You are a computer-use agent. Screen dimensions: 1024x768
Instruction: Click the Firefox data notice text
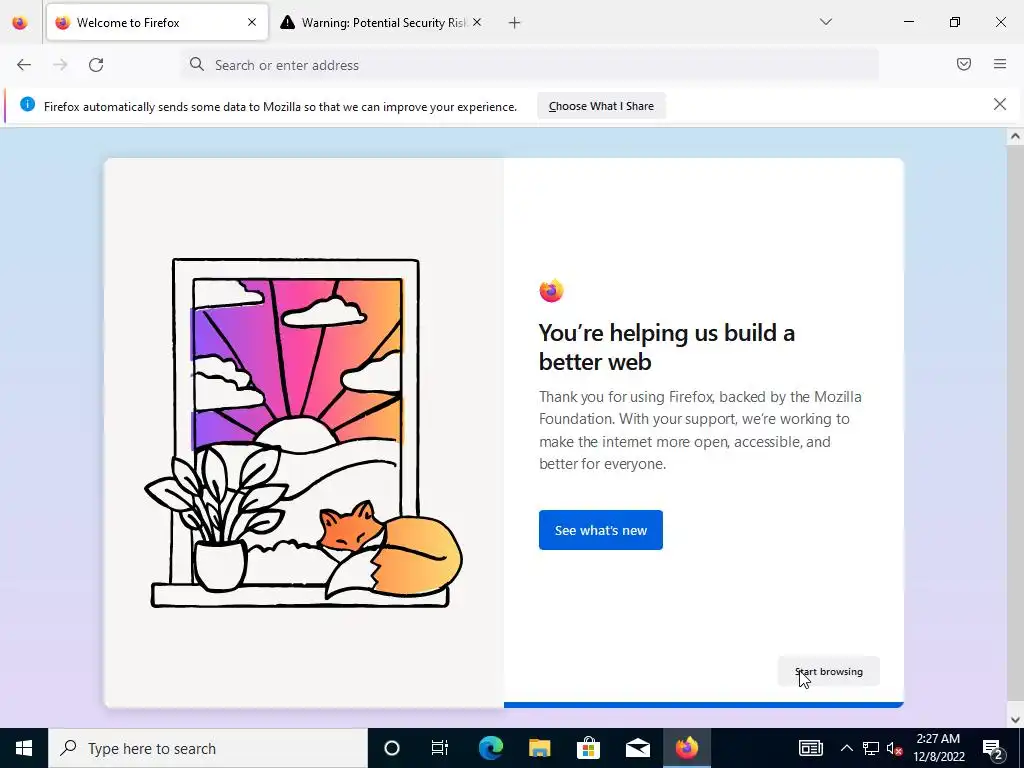tap(280, 106)
